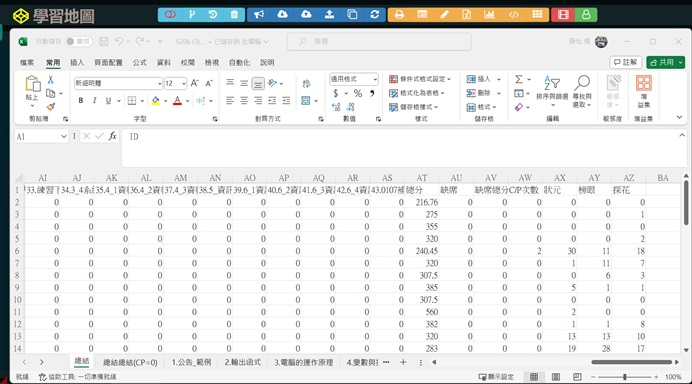Click the printer icon in orange toolbar

click(399, 15)
